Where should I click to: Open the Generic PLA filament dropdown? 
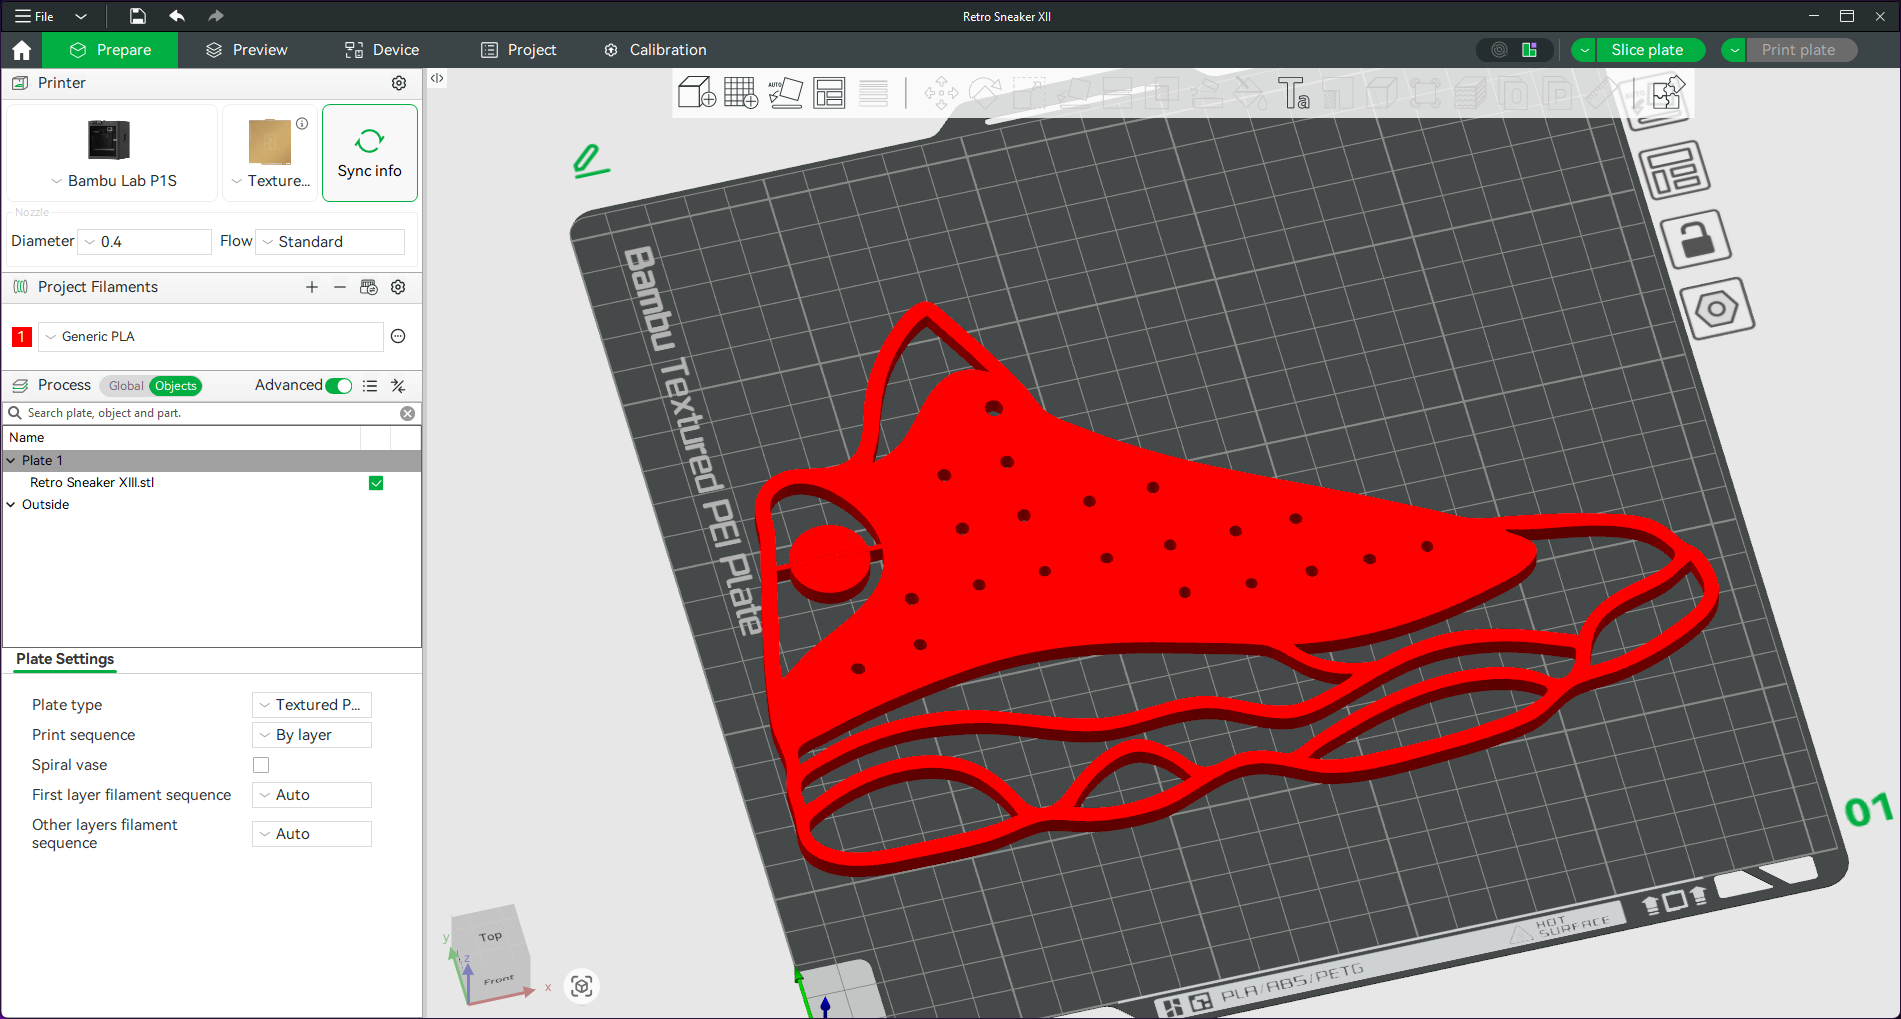click(211, 337)
